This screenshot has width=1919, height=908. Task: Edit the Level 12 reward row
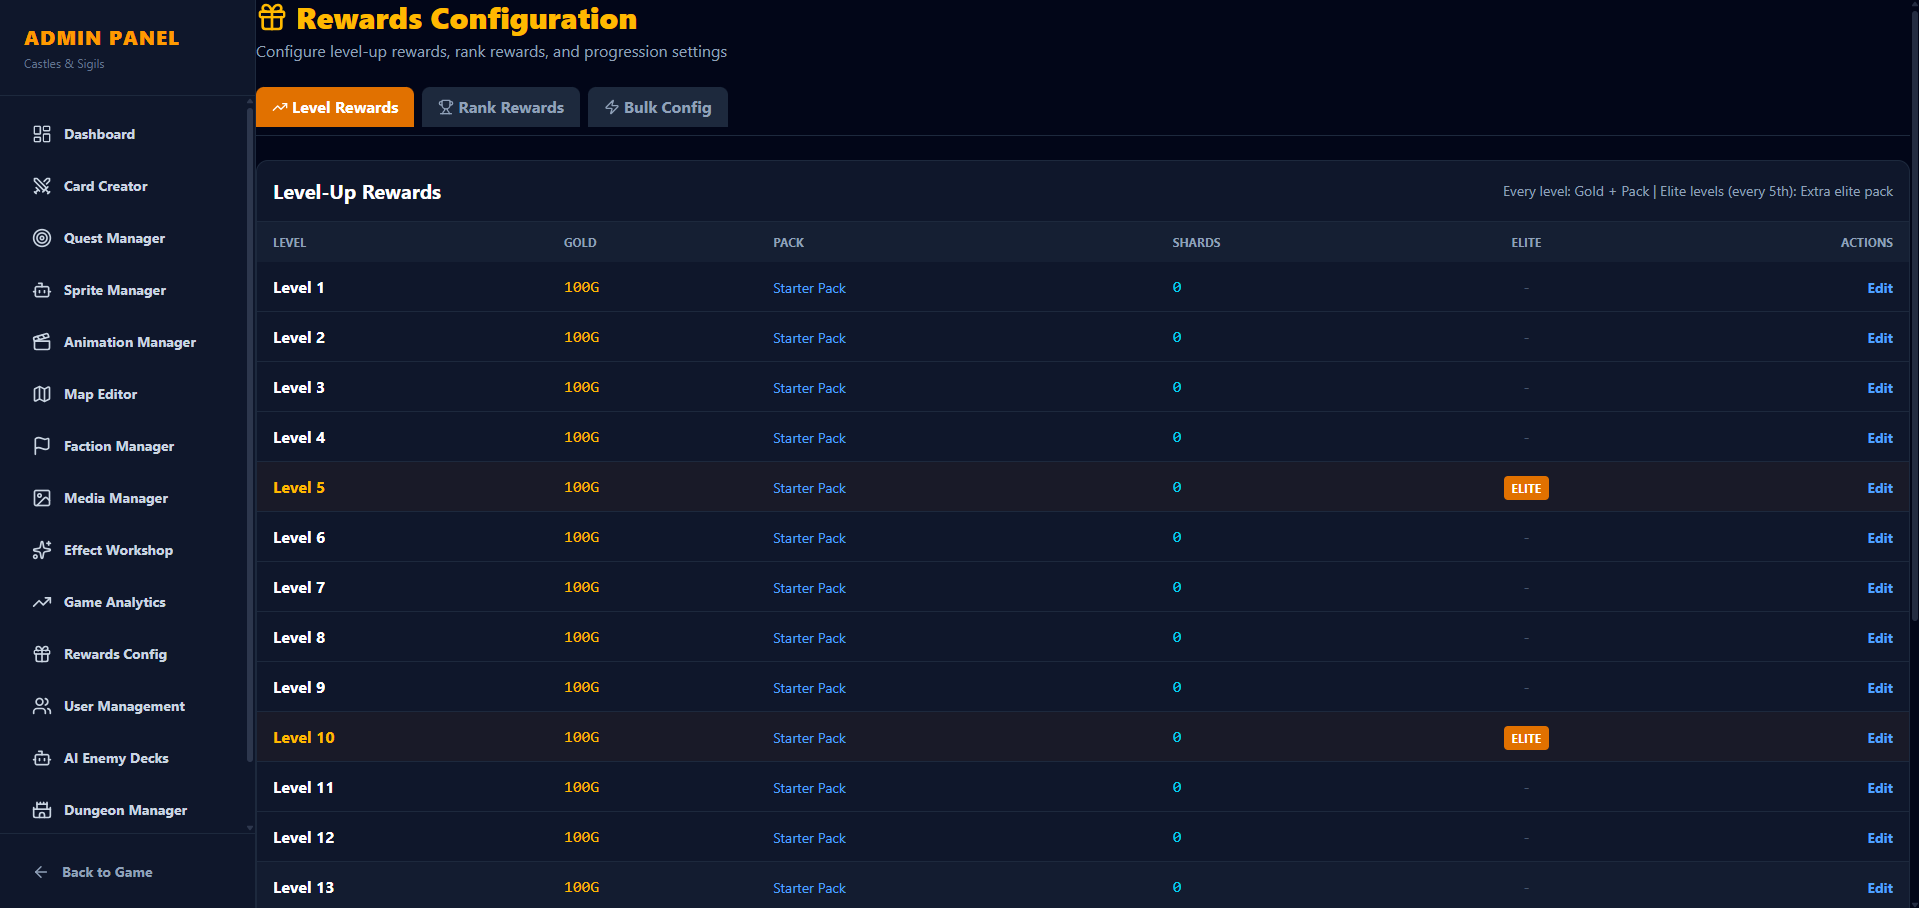pyautogui.click(x=1880, y=838)
